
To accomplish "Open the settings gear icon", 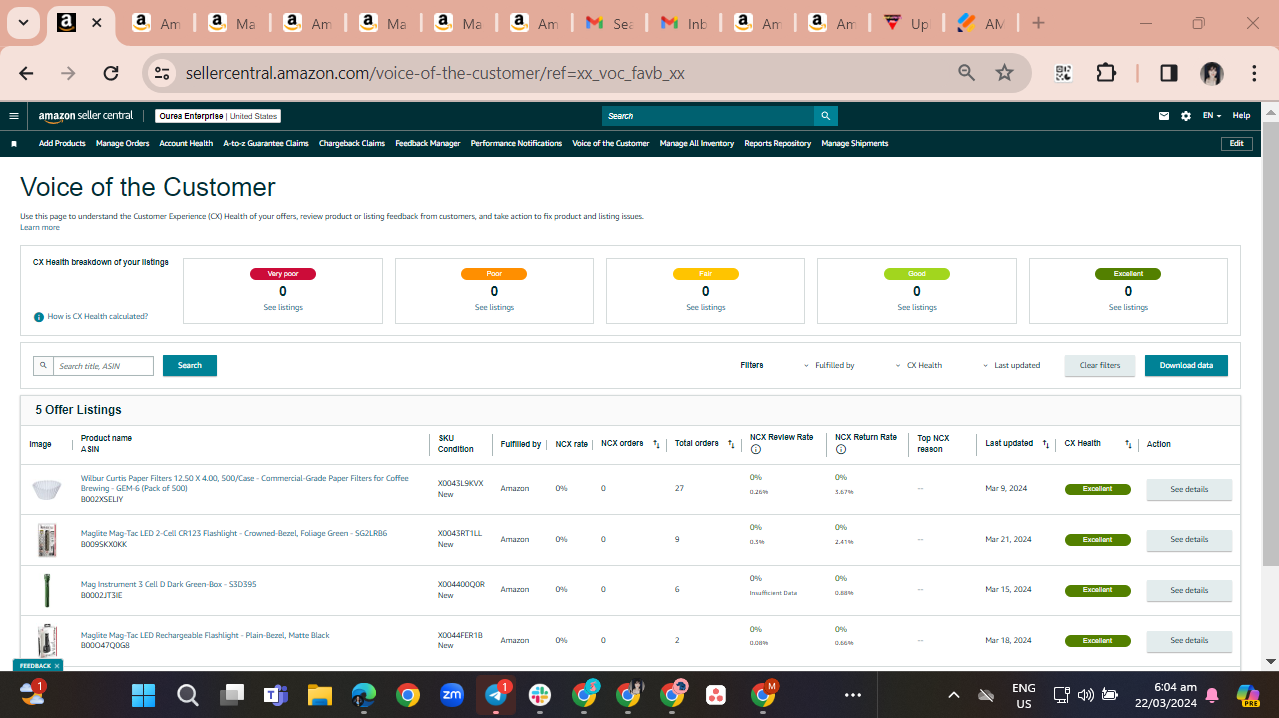I will [1186, 116].
